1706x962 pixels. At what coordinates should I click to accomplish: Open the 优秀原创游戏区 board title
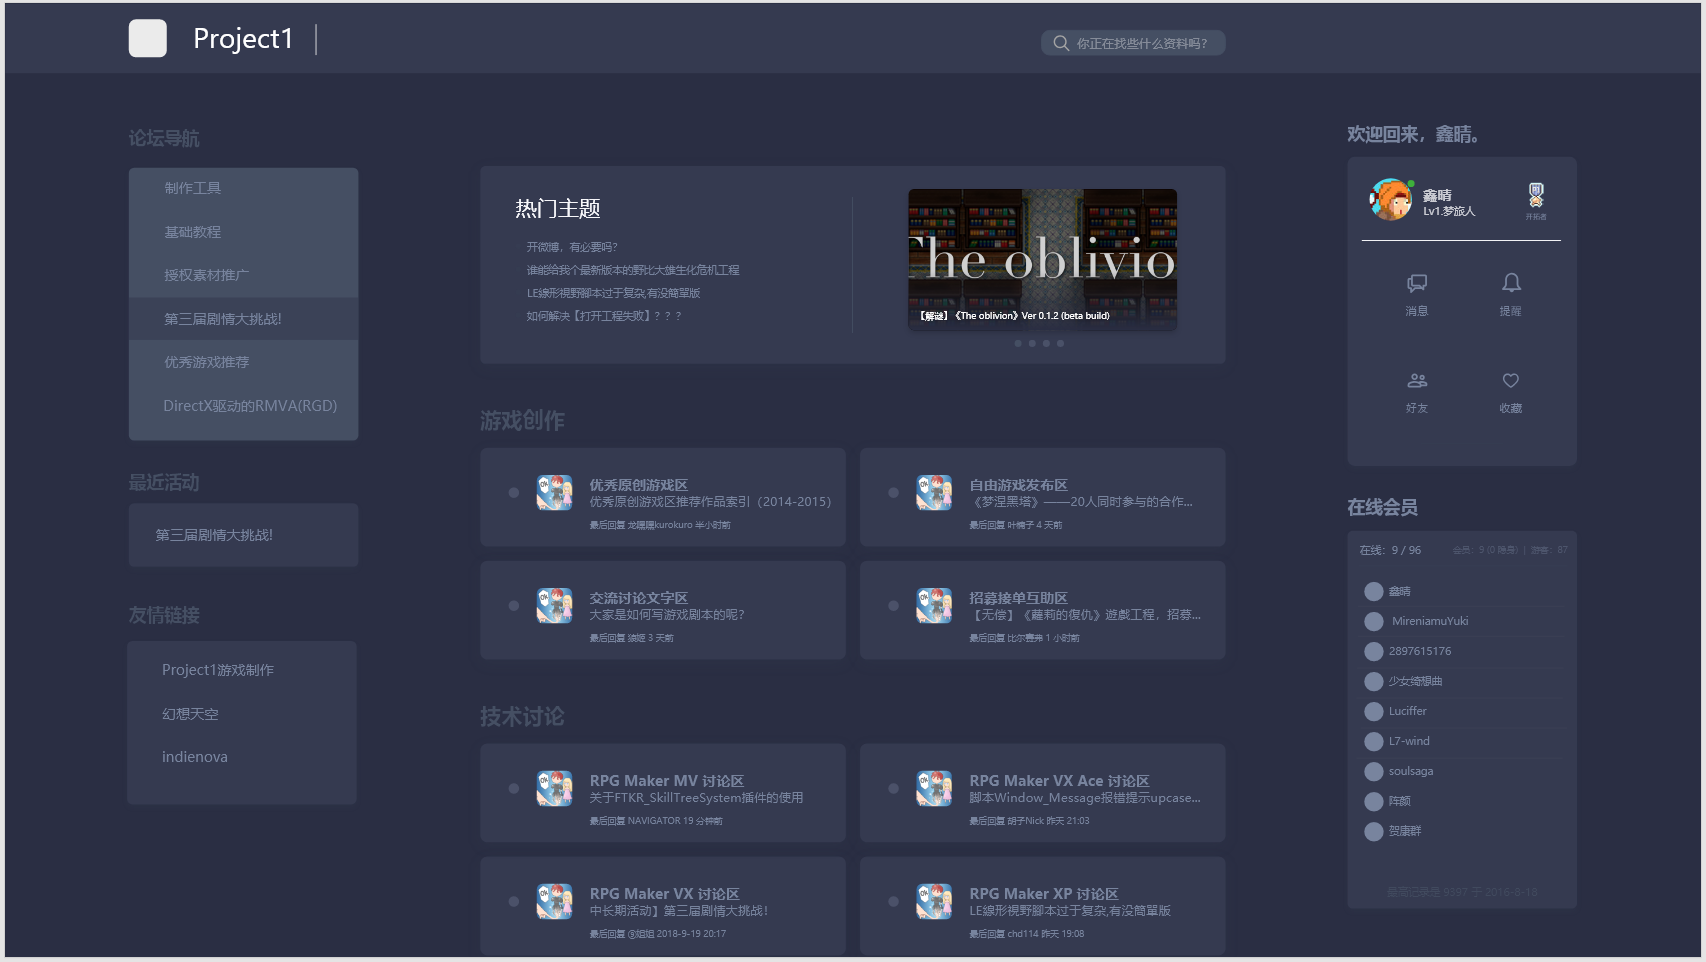(x=638, y=485)
